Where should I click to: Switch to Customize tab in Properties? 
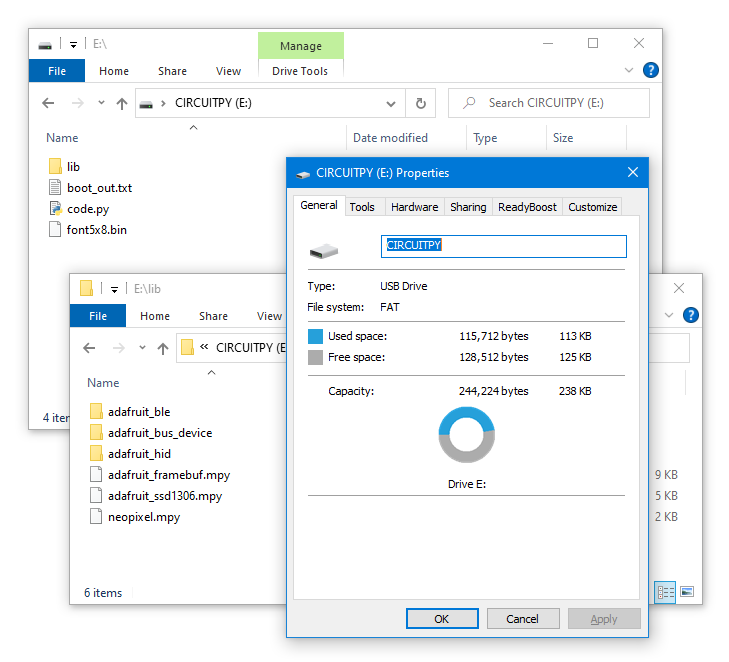(592, 207)
